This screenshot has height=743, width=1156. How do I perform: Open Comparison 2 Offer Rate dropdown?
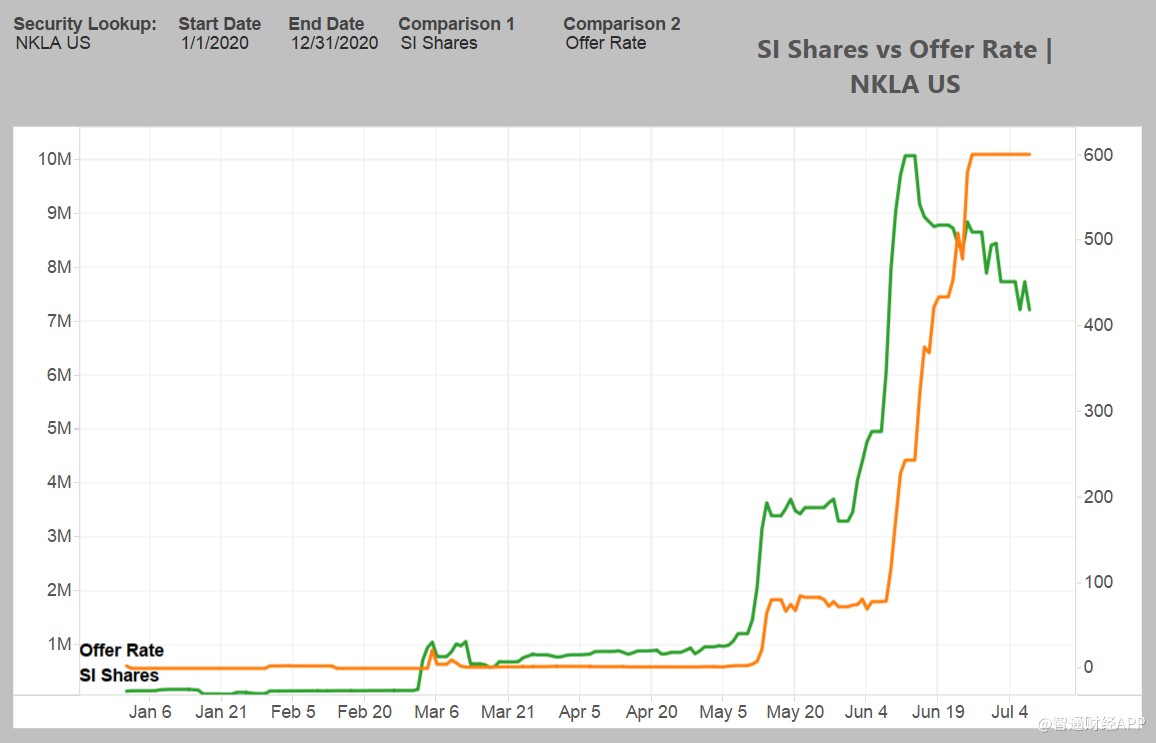point(606,43)
